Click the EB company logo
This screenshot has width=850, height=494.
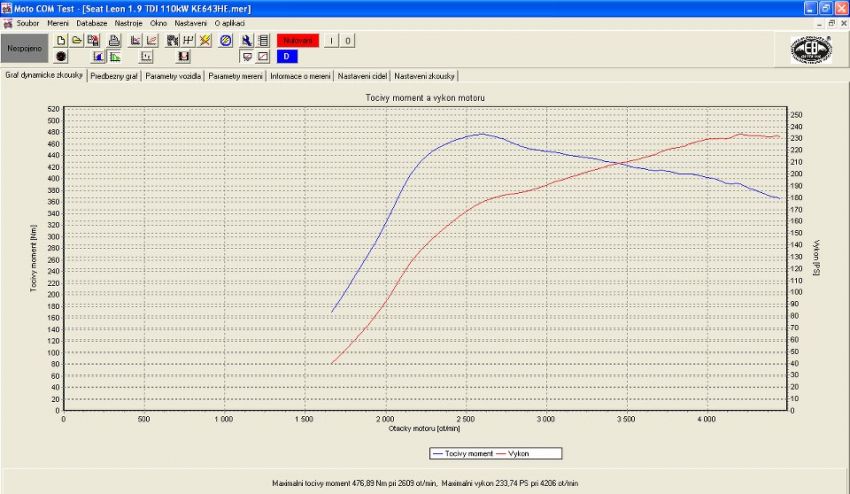811,49
